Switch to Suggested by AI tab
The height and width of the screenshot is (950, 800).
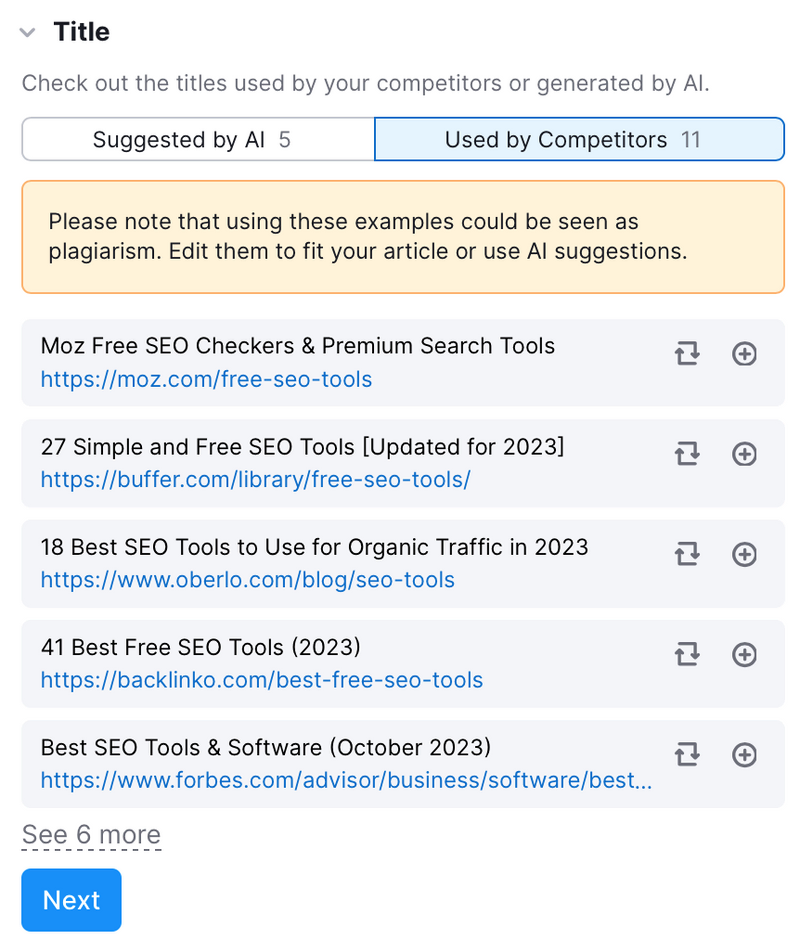coord(198,139)
